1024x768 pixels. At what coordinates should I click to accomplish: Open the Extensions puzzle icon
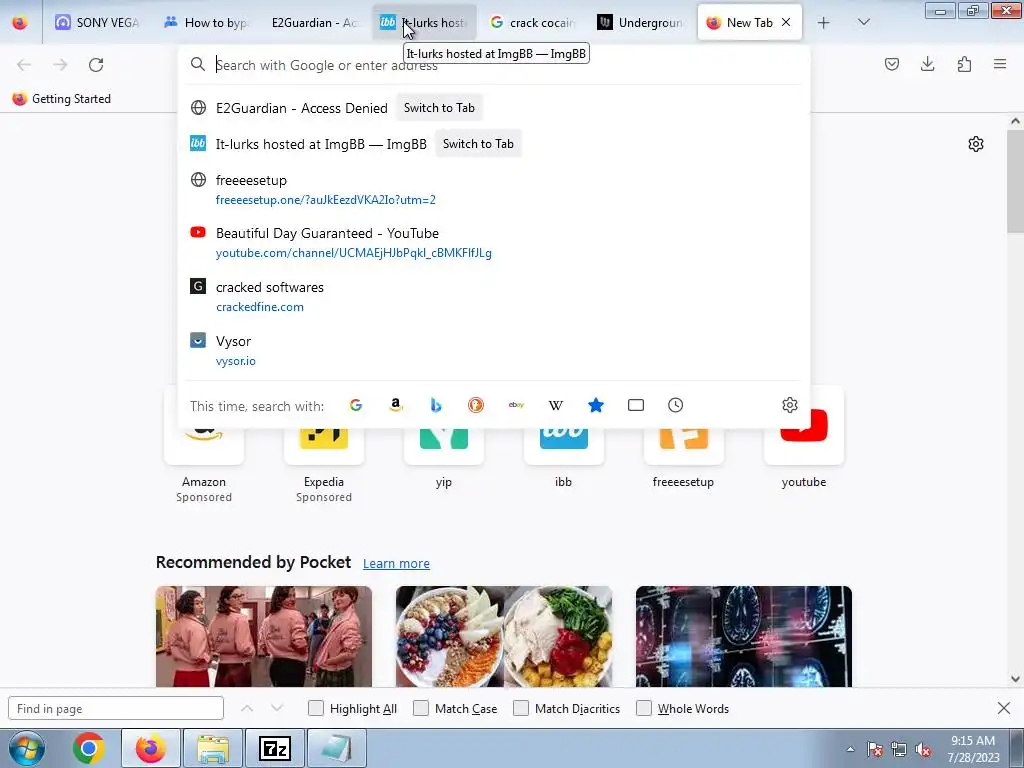pyautogui.click(x=964, y=64)
